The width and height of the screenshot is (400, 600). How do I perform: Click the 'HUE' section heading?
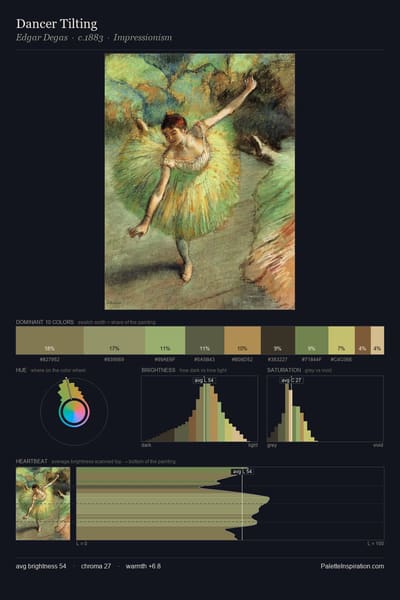[21, 370]
